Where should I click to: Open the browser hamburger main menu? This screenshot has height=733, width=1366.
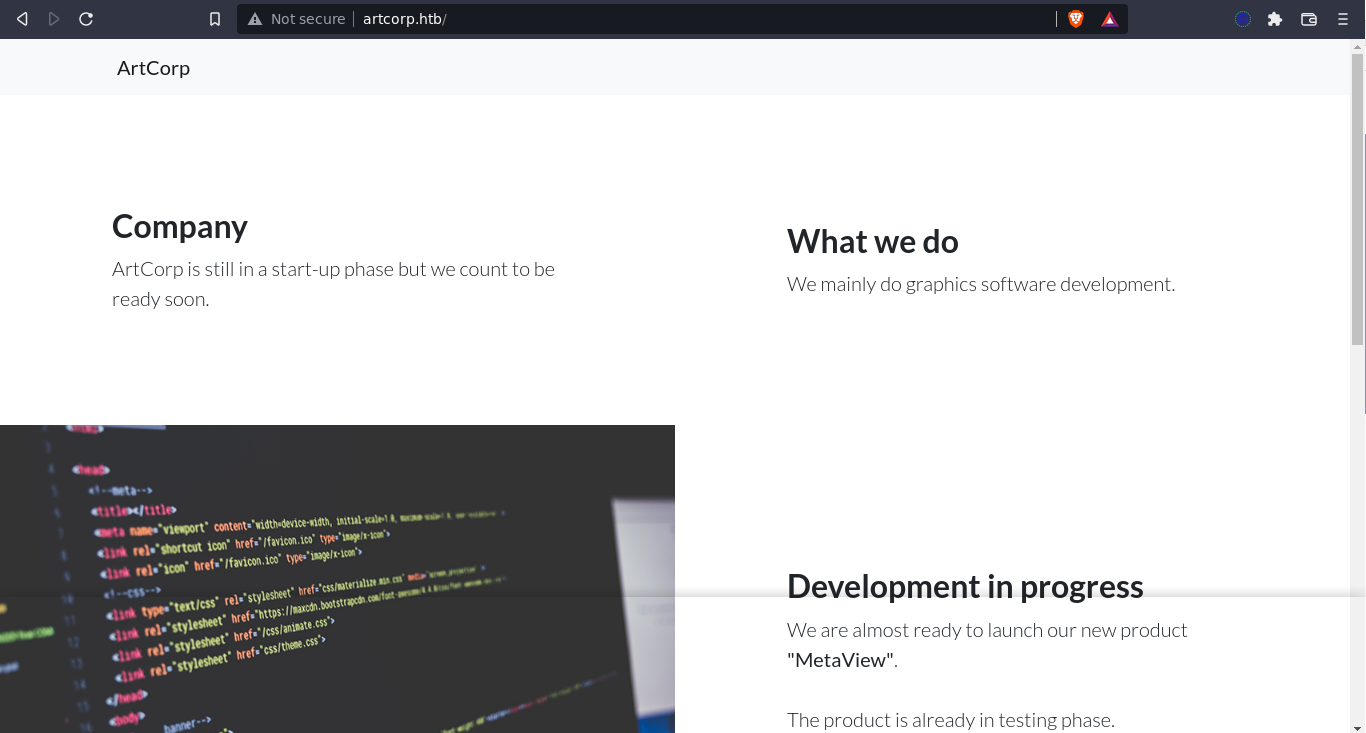click(1343, 19)
